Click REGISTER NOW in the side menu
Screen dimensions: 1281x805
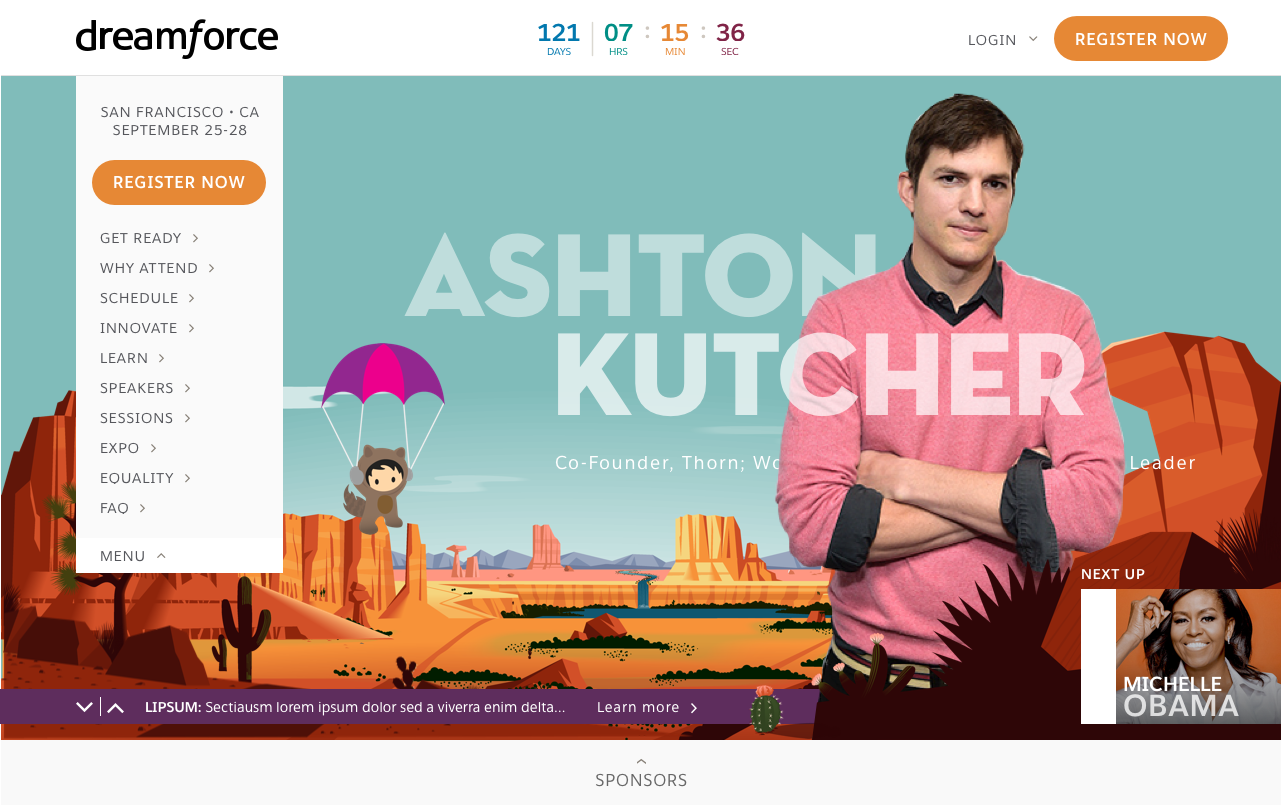(x=179, y=182)
